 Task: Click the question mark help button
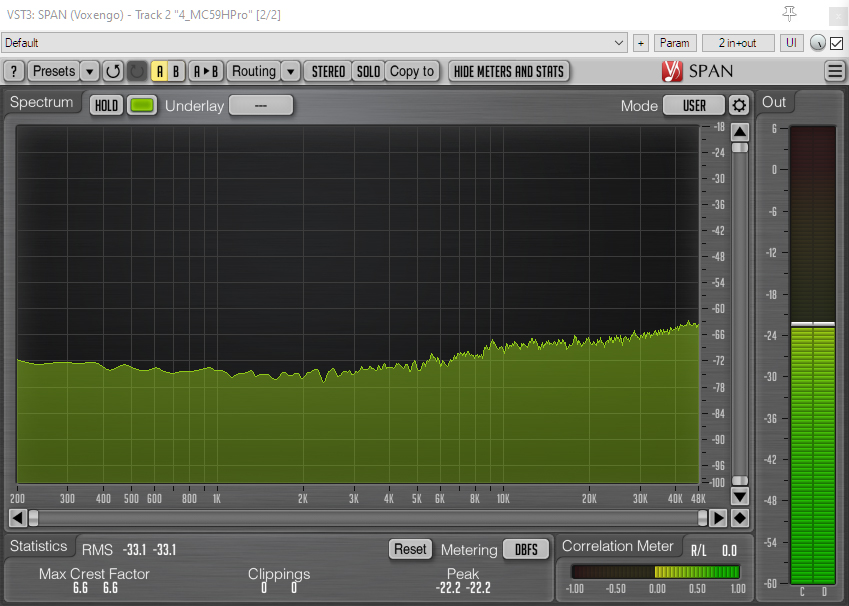(x=14, y=71)
